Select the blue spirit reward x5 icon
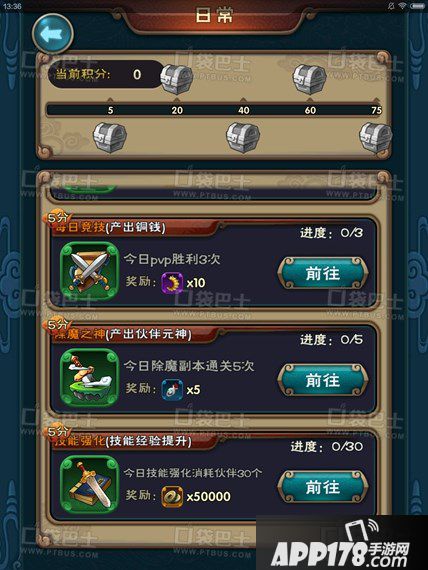This screenshot has width=428, height=570. click(172, 390)
